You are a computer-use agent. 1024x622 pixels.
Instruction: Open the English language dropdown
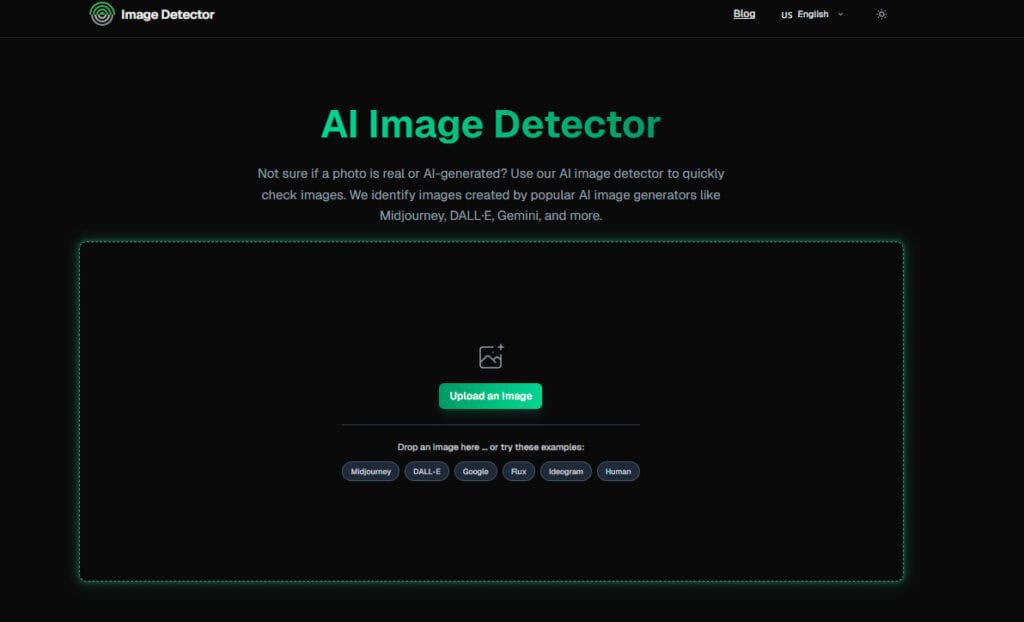pyautogui.click(x=813, y=15)
